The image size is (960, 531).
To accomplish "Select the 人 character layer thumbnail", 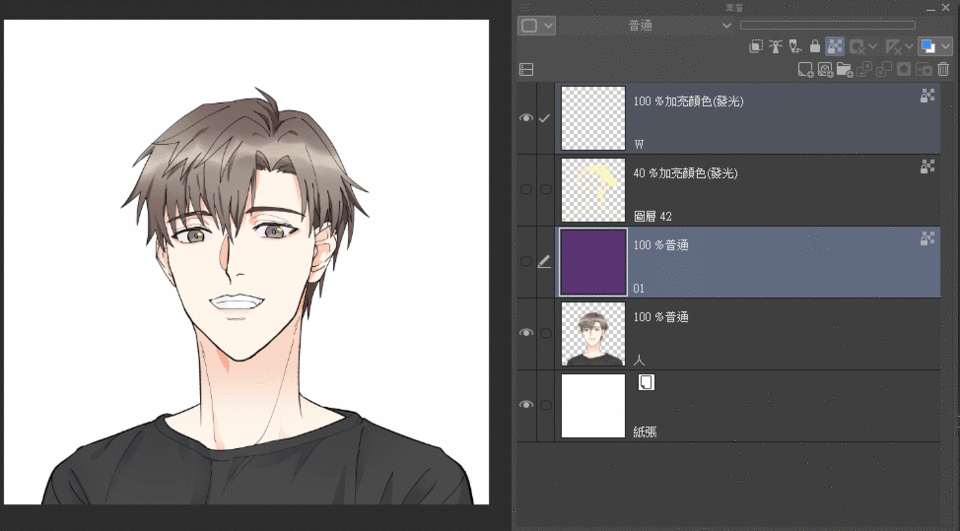I will point(593,333).
